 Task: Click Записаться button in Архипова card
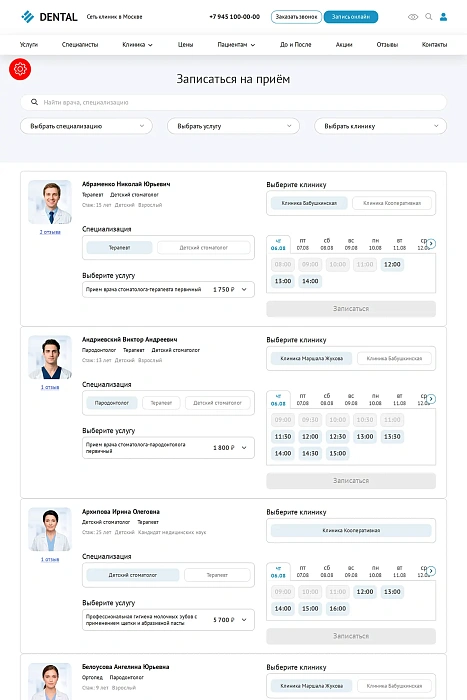coord(351,636)
